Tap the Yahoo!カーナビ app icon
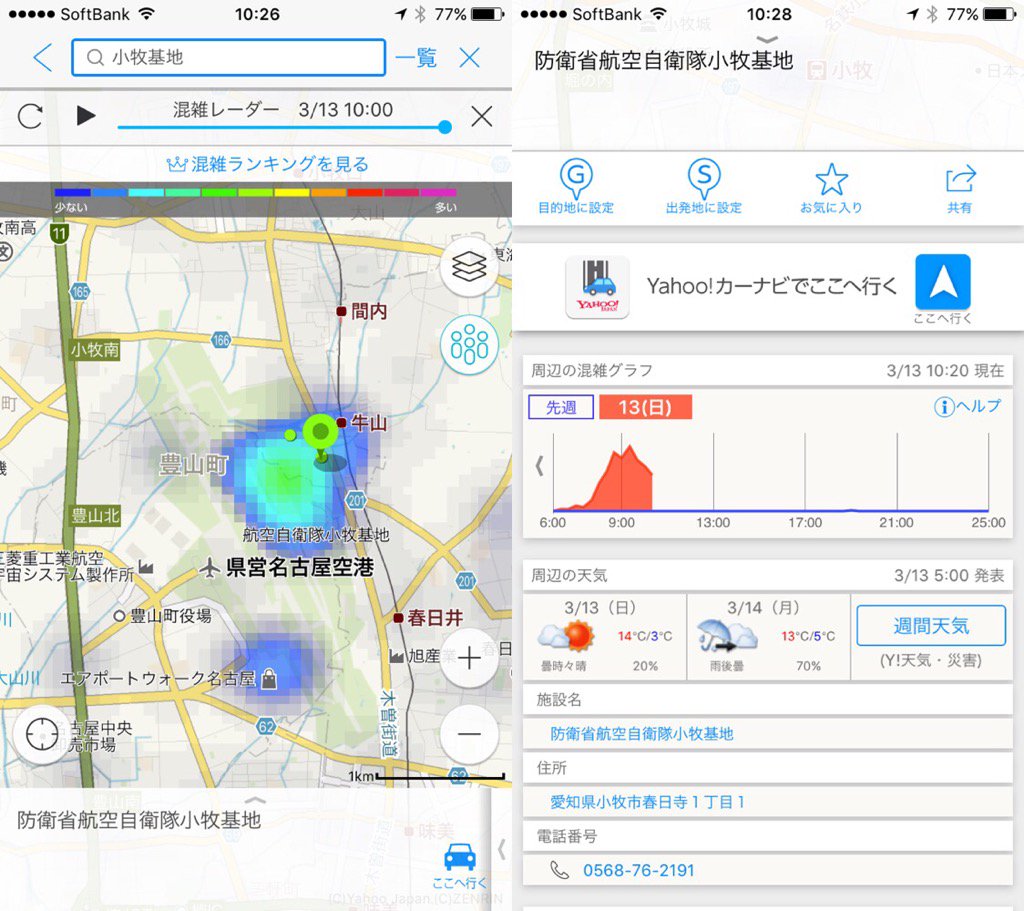The image size is (1024, 911). [597, 287]
